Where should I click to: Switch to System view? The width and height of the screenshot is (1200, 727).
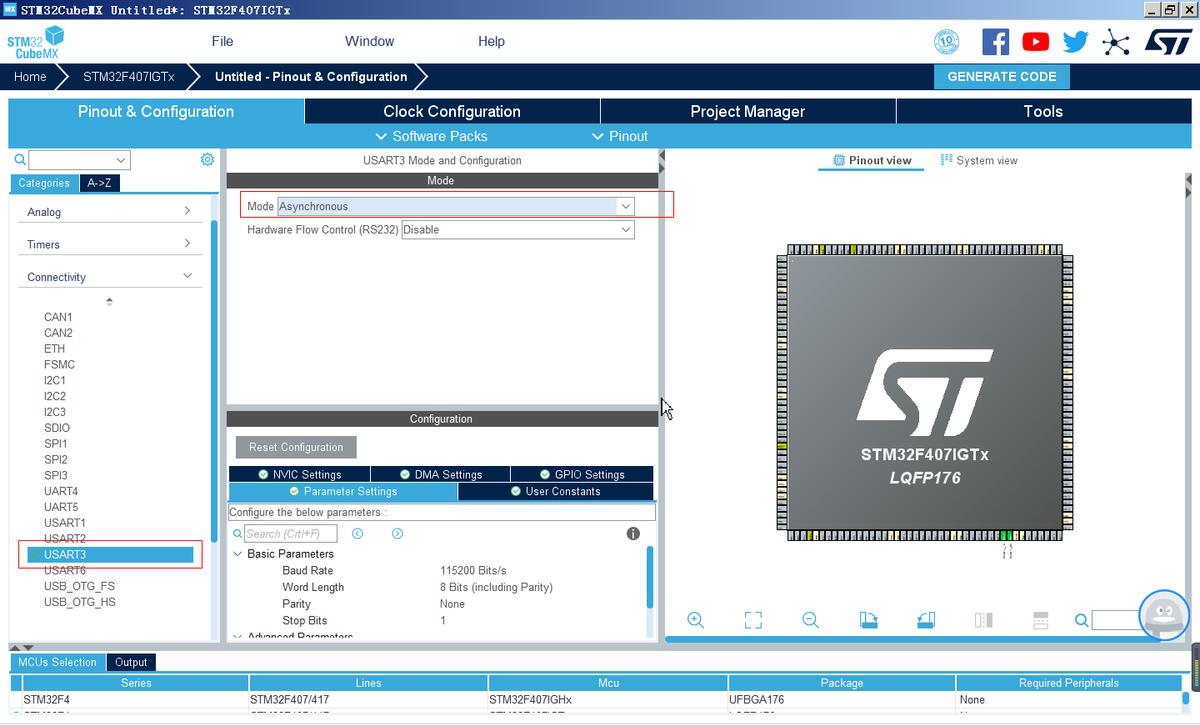[x=979, y=160]
